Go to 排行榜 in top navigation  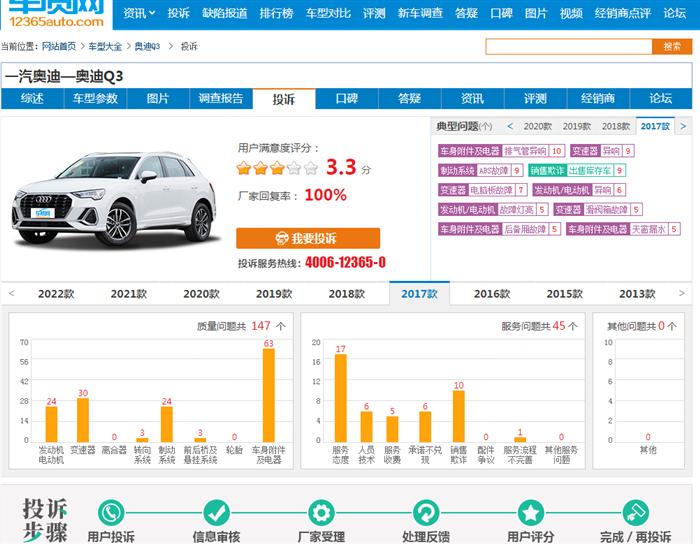tap(276, 13)
